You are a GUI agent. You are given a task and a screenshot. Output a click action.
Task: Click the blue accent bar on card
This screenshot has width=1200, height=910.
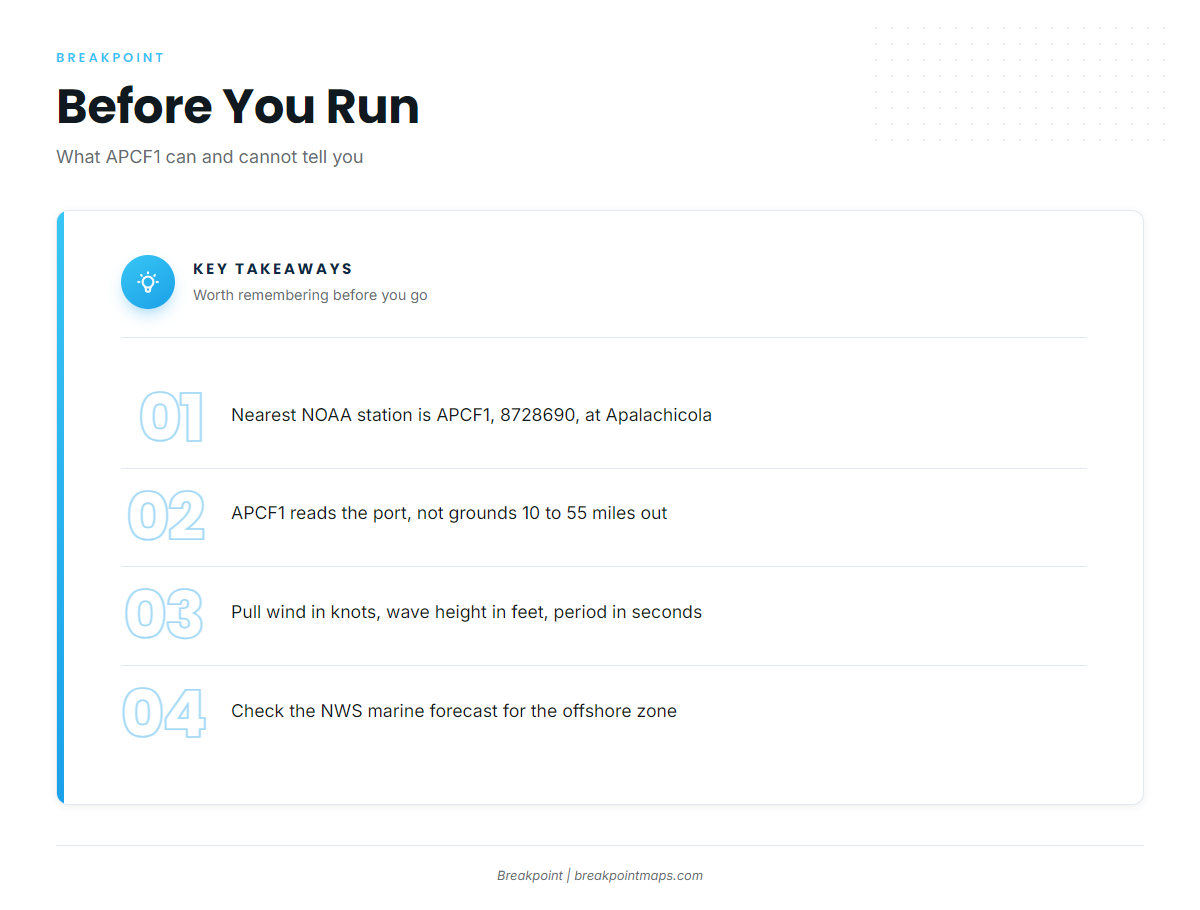(x=60, y=507)
